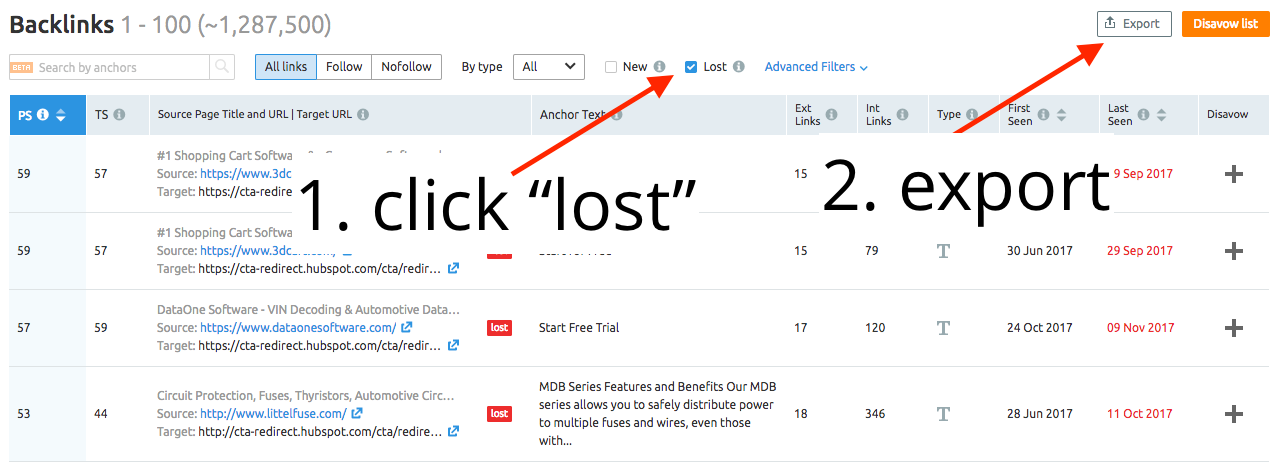Sort by First Seen column arrows
1275x462 pixels.
pos(1061,115)
